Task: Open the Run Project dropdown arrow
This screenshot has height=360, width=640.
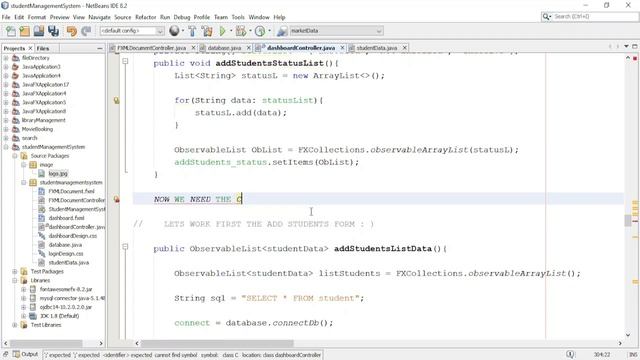Action: pos(231,31)
